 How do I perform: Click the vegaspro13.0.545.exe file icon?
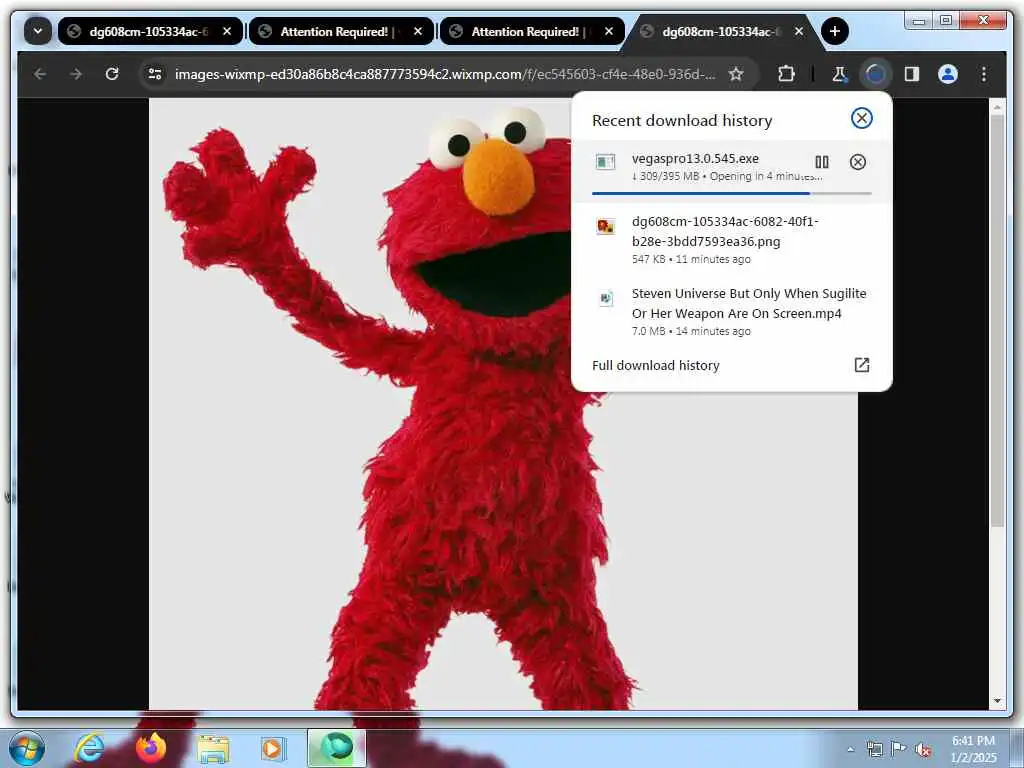click(x=605, y=162)
